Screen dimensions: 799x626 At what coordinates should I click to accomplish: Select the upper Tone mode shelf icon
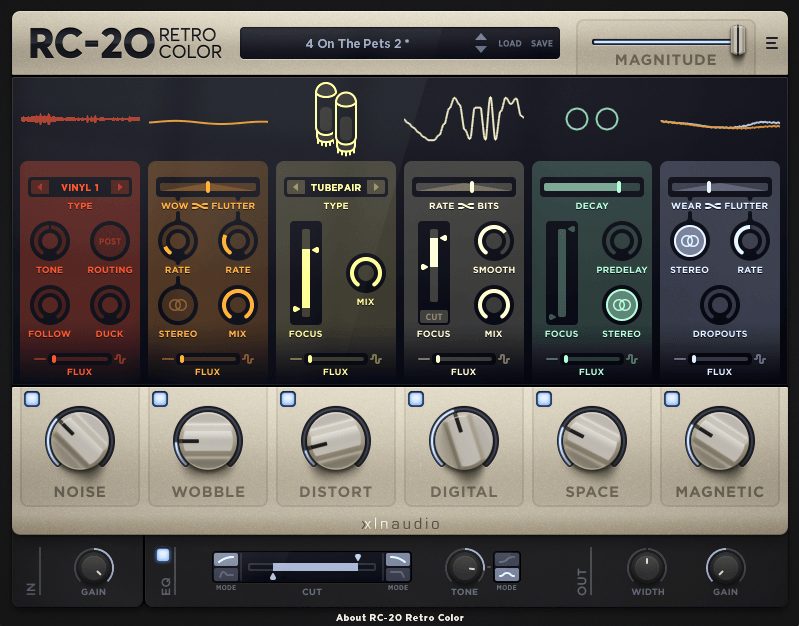click(x=507, y=560)
